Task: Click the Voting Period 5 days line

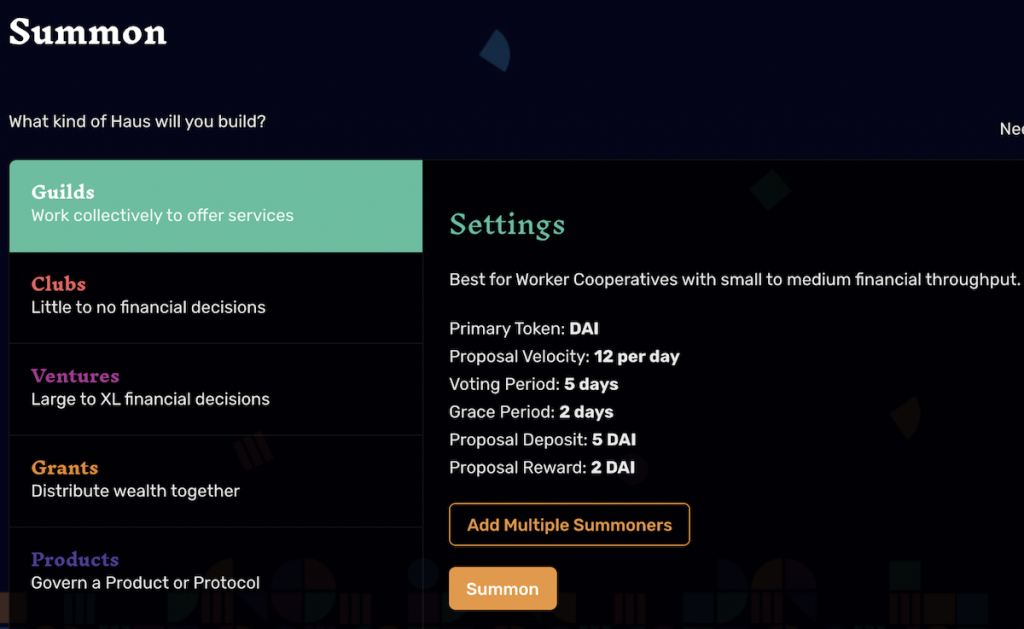Action: [x=533, y=384]
